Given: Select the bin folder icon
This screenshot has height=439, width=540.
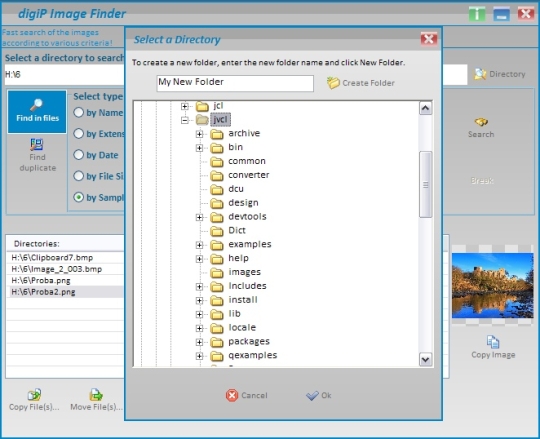Looking at the screenshot, I should tap(217, 148).
